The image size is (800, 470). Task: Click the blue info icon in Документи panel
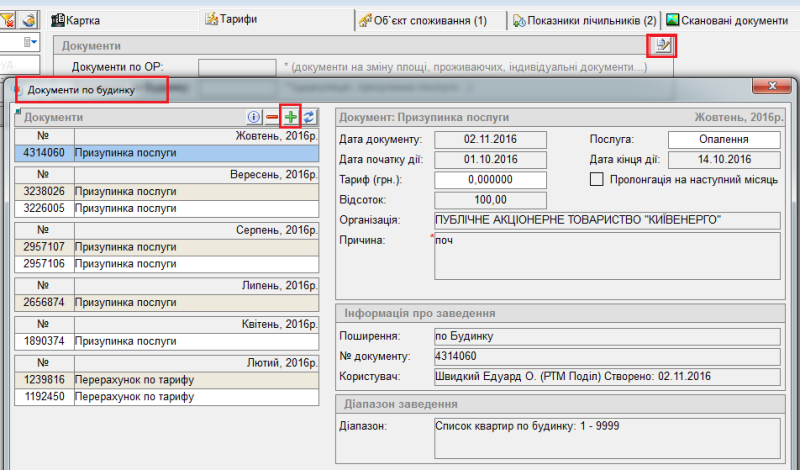254,117
